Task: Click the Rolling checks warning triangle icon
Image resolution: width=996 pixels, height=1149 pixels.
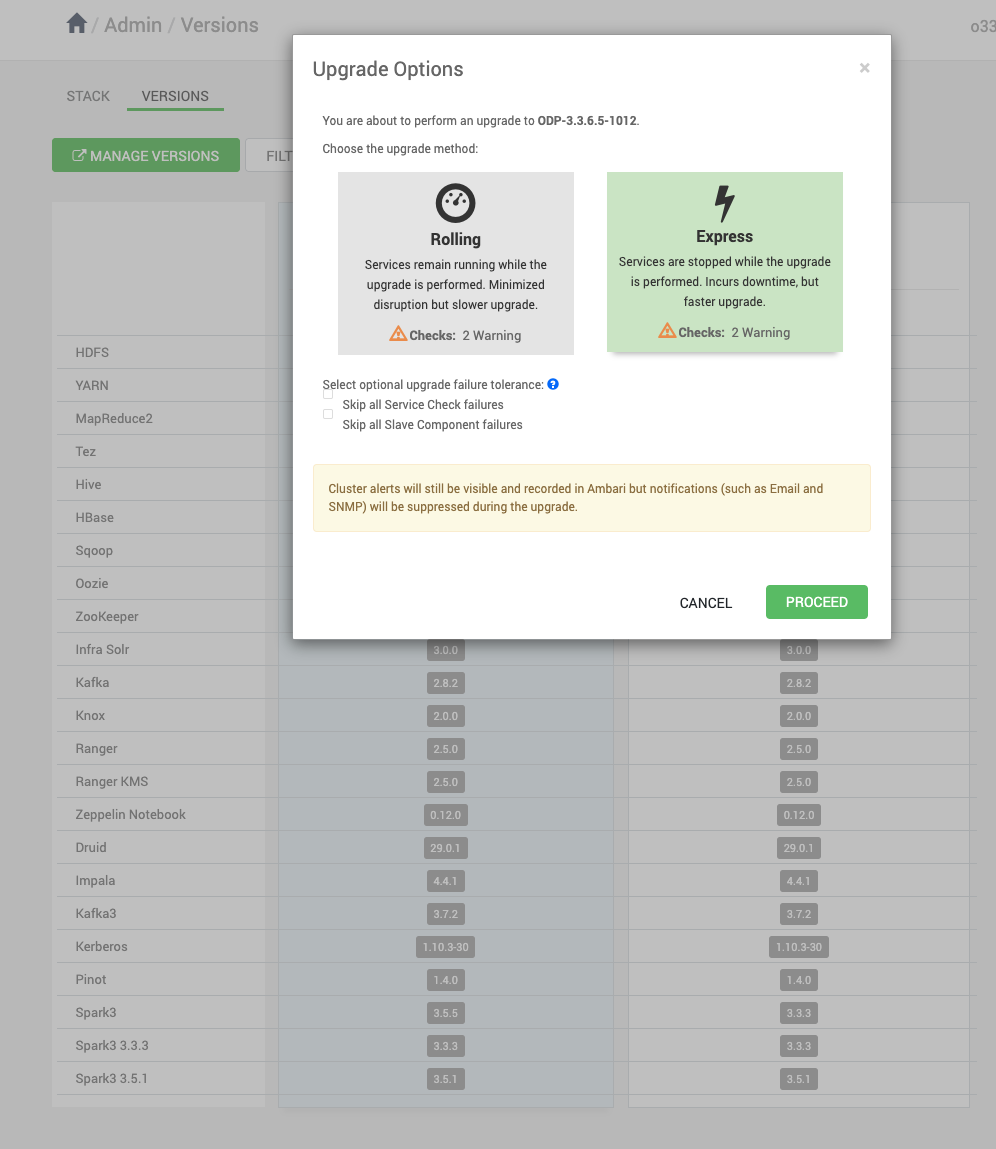Action: (x=398, y=334)
